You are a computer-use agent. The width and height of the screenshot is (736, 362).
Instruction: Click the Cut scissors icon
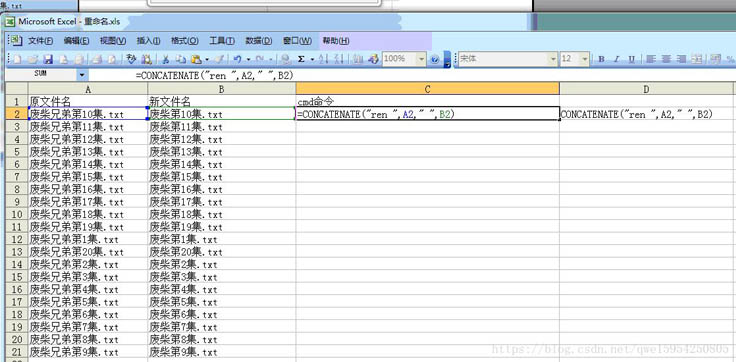click(x=166, y=59)
